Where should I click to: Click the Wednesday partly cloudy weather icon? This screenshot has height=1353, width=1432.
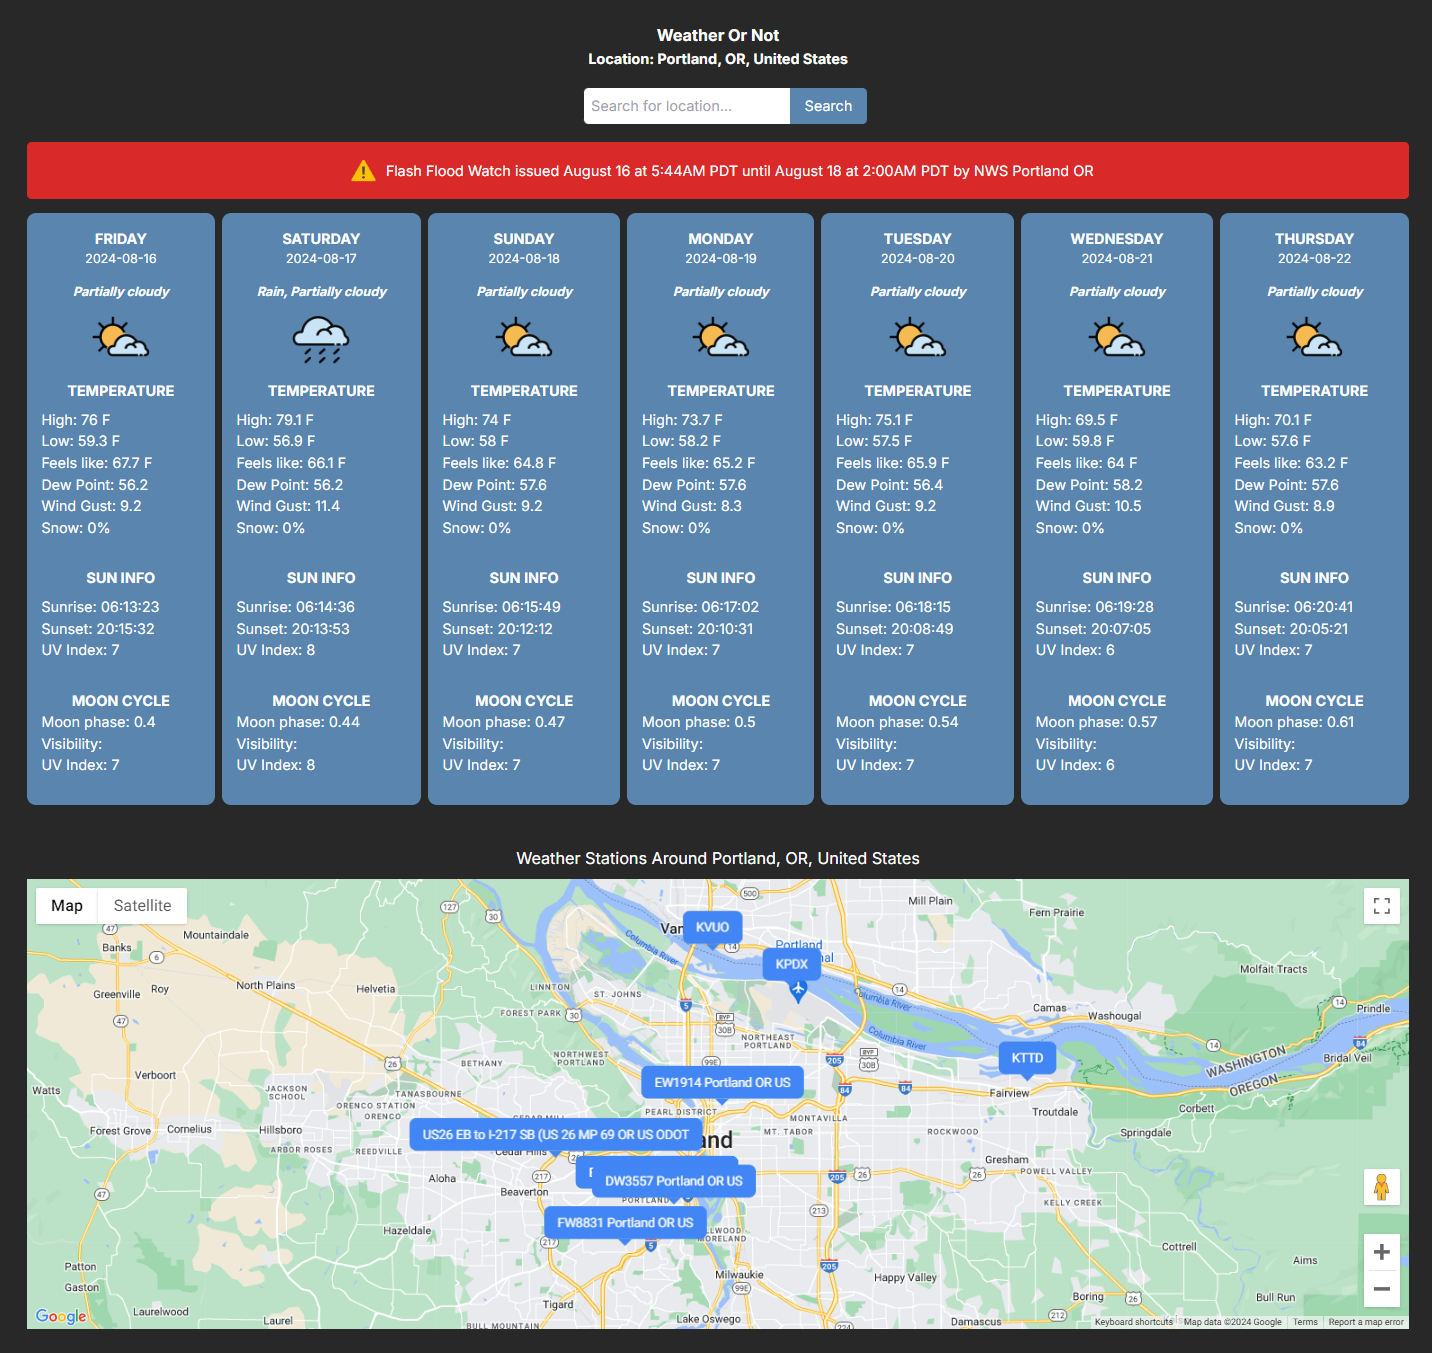[1117, 339]
